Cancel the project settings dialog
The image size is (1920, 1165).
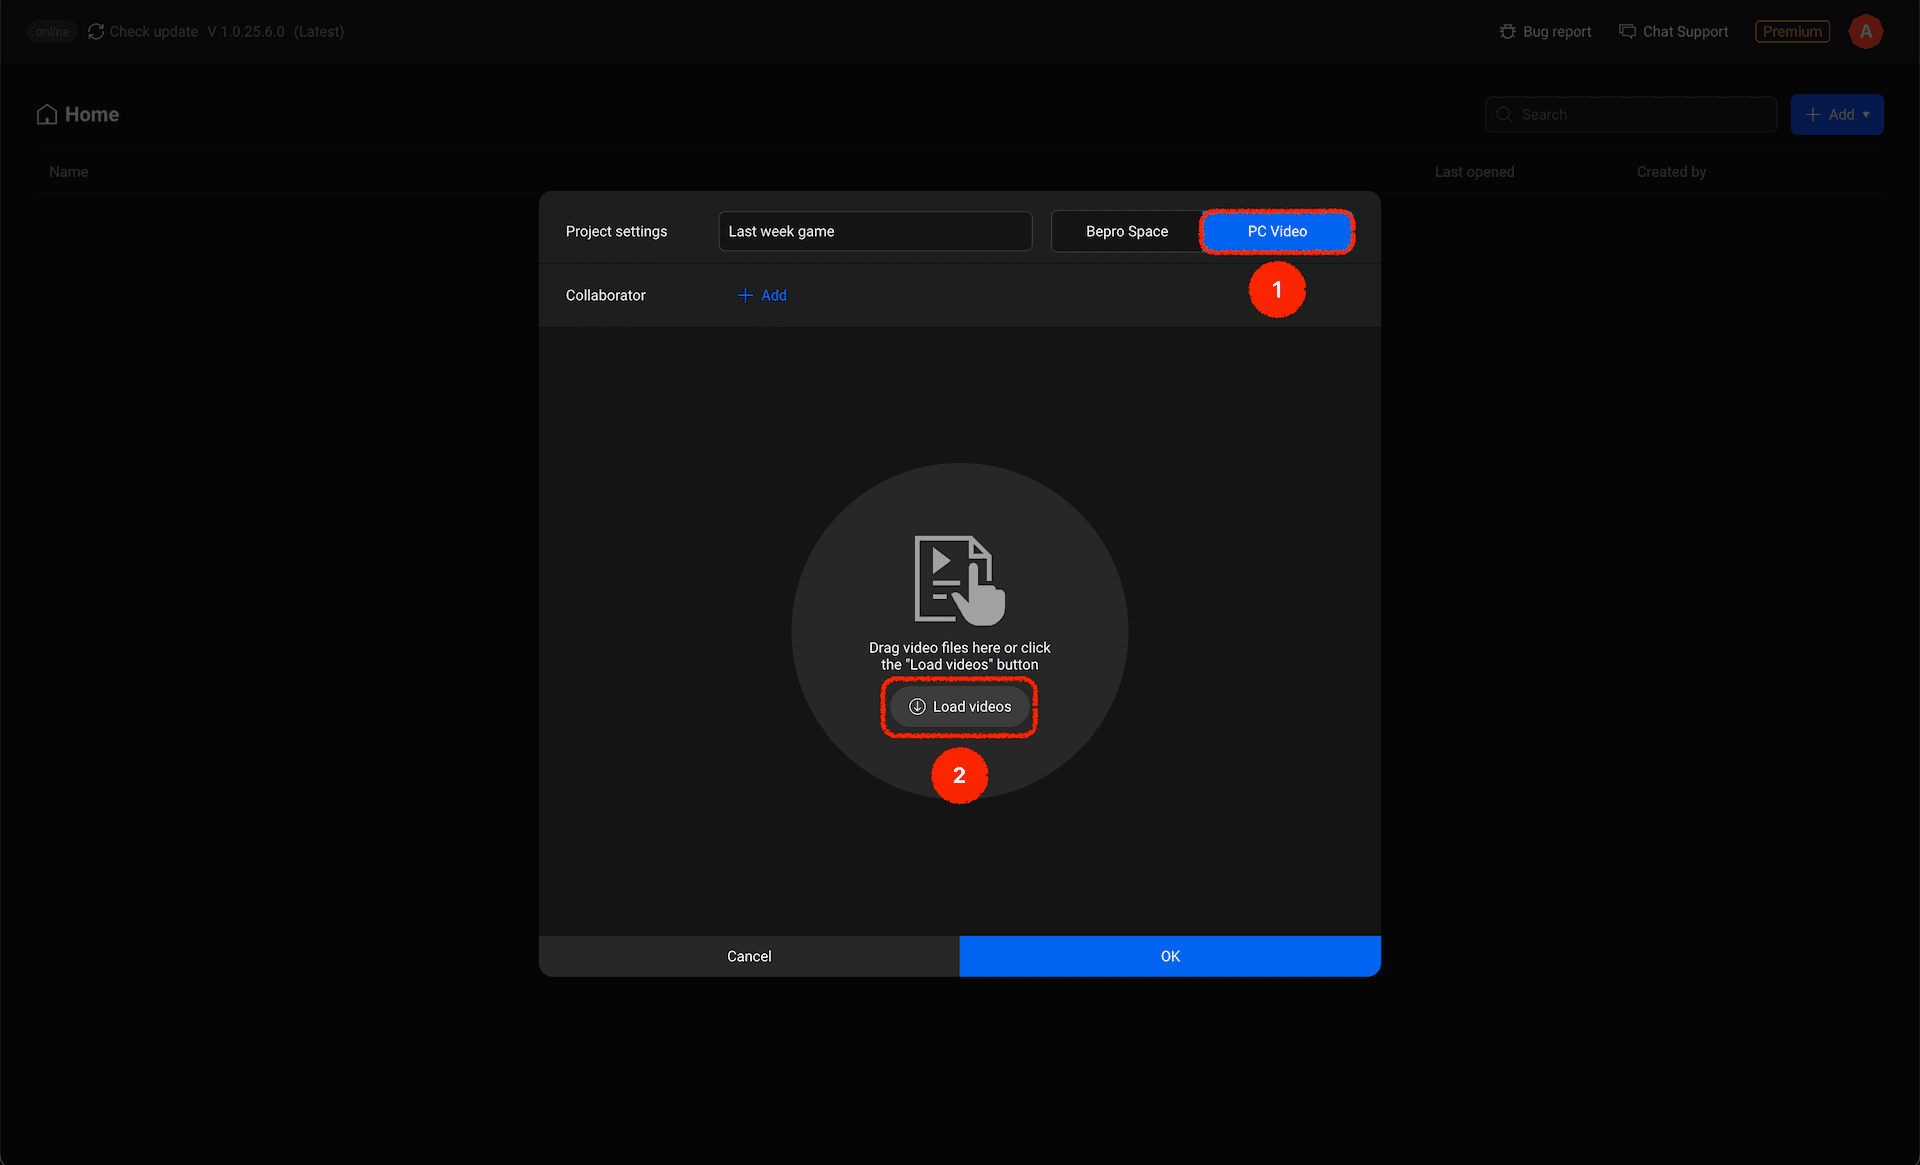tap(749, 957)
